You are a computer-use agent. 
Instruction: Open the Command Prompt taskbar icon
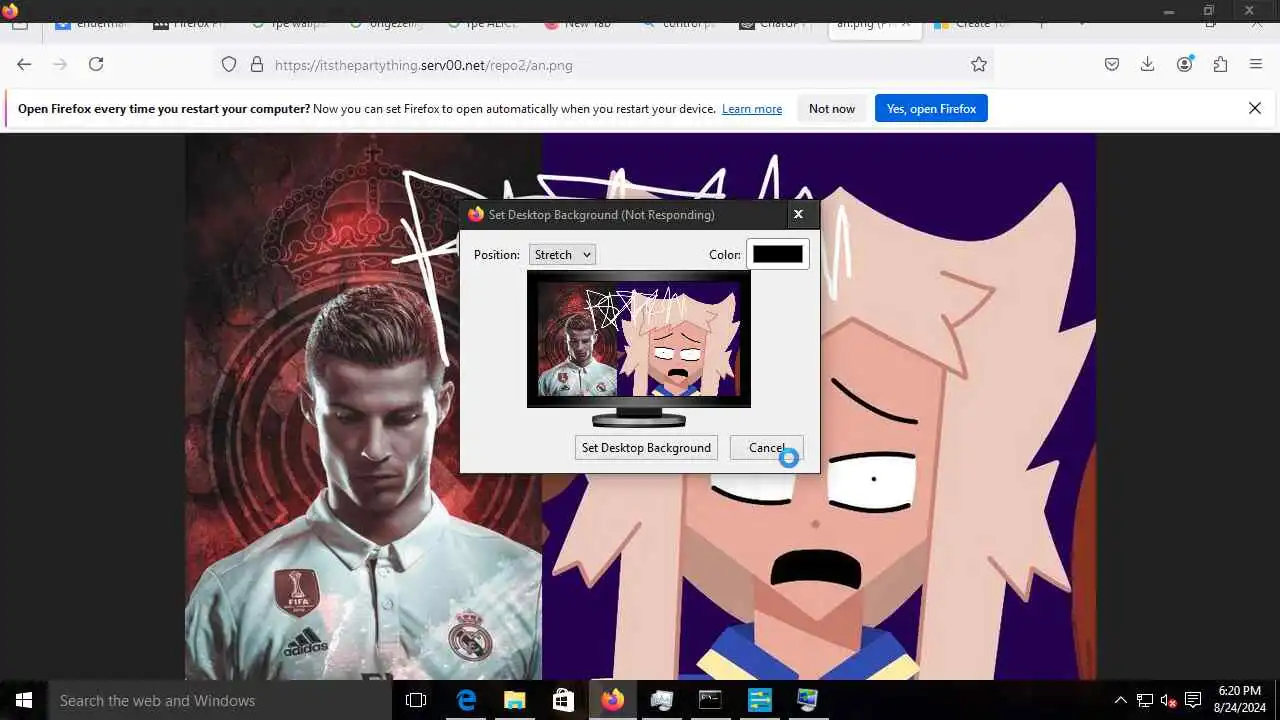pos(710,700)
